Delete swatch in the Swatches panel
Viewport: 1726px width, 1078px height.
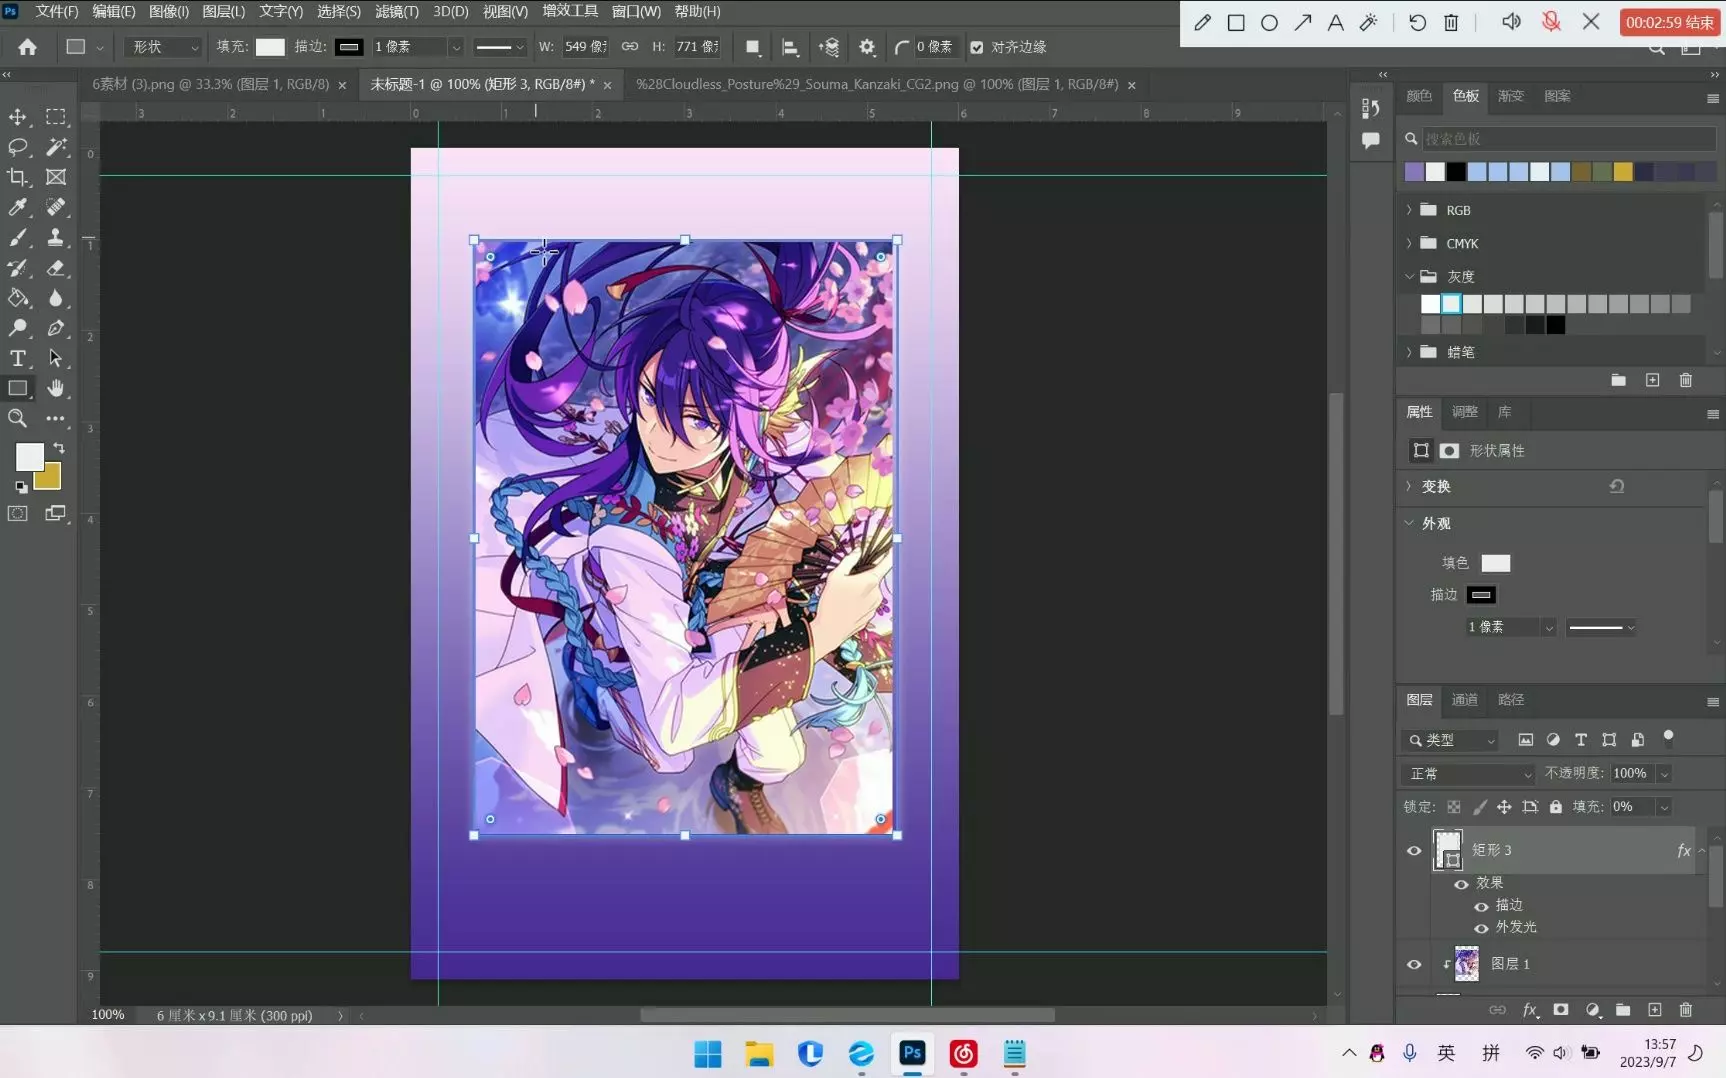[1686, 380]
